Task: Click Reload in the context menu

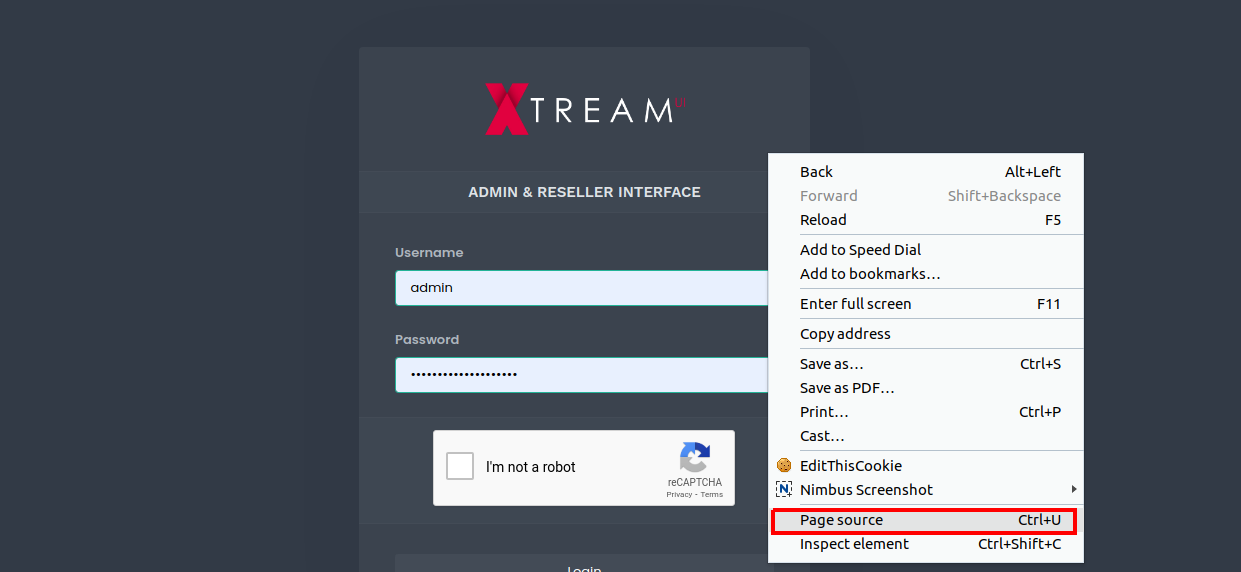Action: pyautogui.click(x=823, y=220)
